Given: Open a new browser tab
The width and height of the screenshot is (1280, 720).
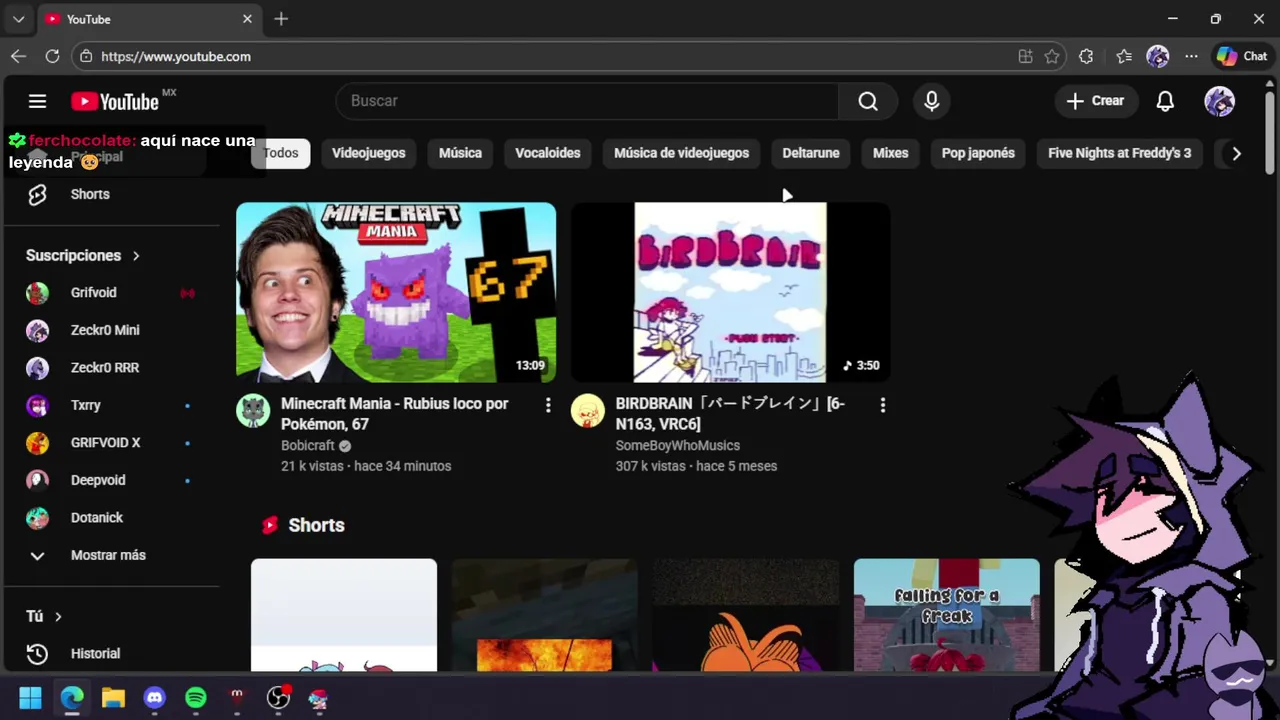Looking at the screenshot, I should (281, 19).
